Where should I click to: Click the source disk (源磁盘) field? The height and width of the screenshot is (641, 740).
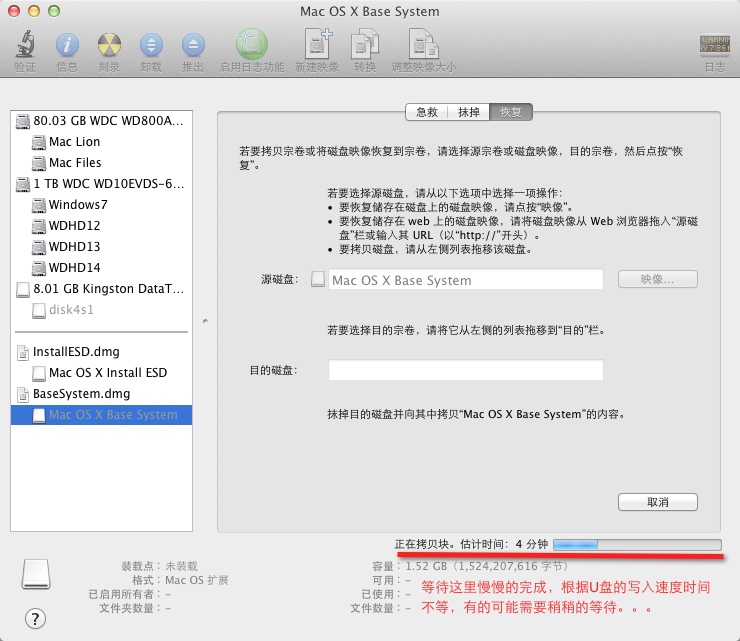(x=465, y=279)
